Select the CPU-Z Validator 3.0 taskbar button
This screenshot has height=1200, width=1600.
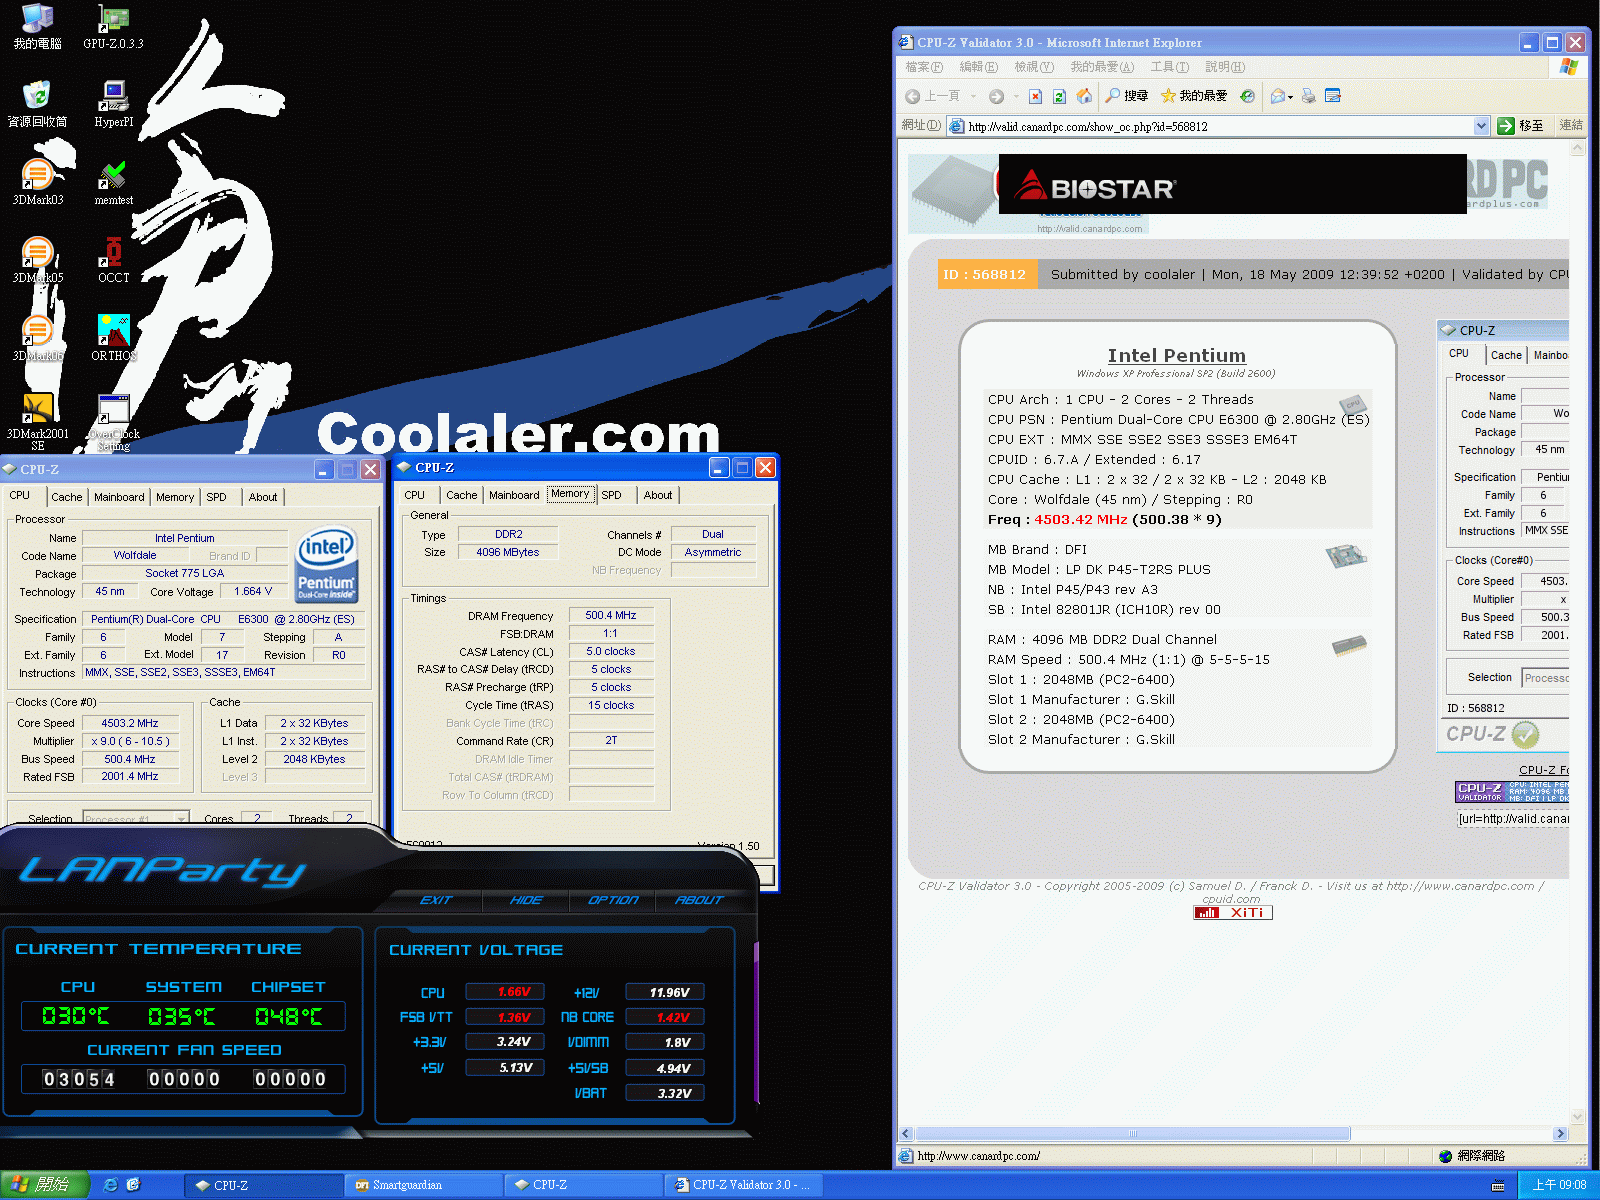click(744, 1185)
